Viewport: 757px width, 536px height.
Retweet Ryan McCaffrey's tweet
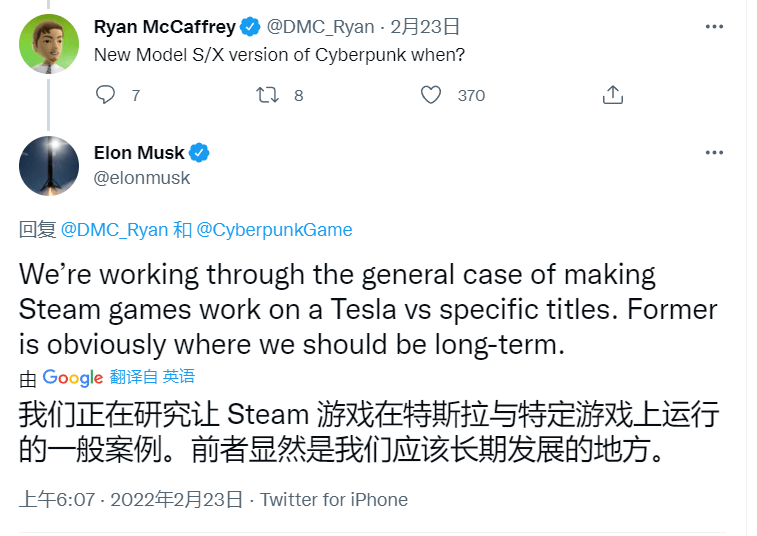click(x=267, y=95)
